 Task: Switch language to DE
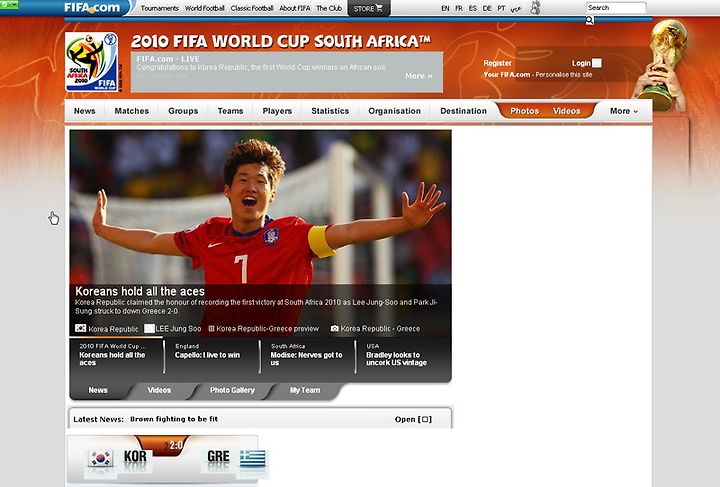(487, 8)
